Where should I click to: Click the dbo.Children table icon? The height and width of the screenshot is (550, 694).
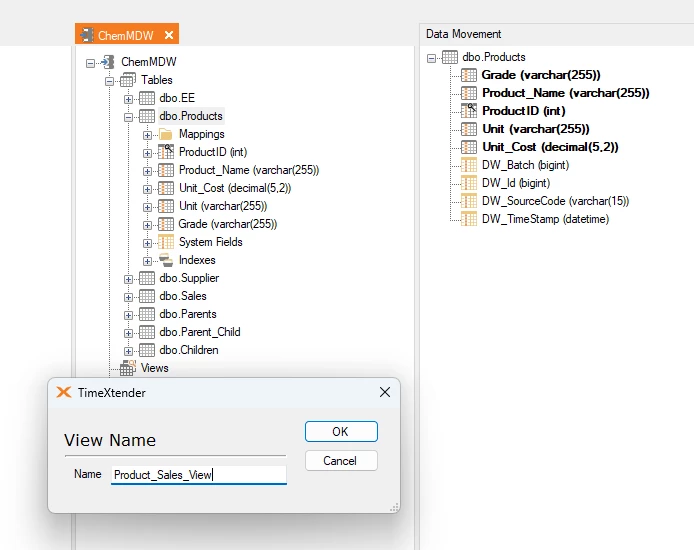(147, 350)
